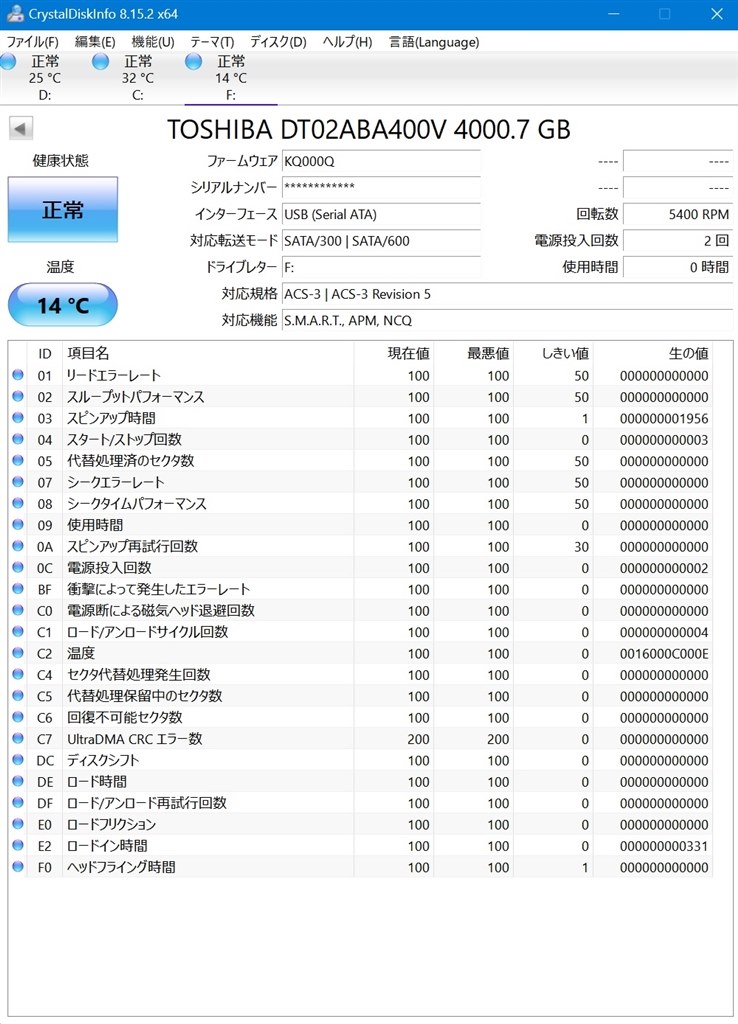Click status dot in row F0 ヘッドフライング時間
The image size is (738, 1024).
18,867
